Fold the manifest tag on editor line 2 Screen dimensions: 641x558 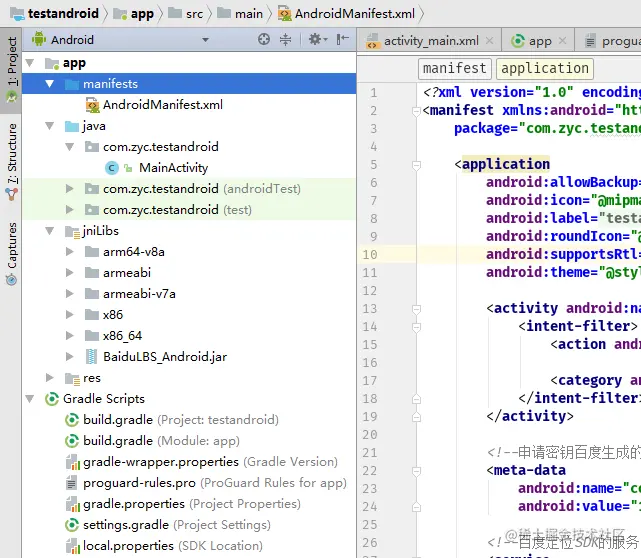[x=416, y=111]
